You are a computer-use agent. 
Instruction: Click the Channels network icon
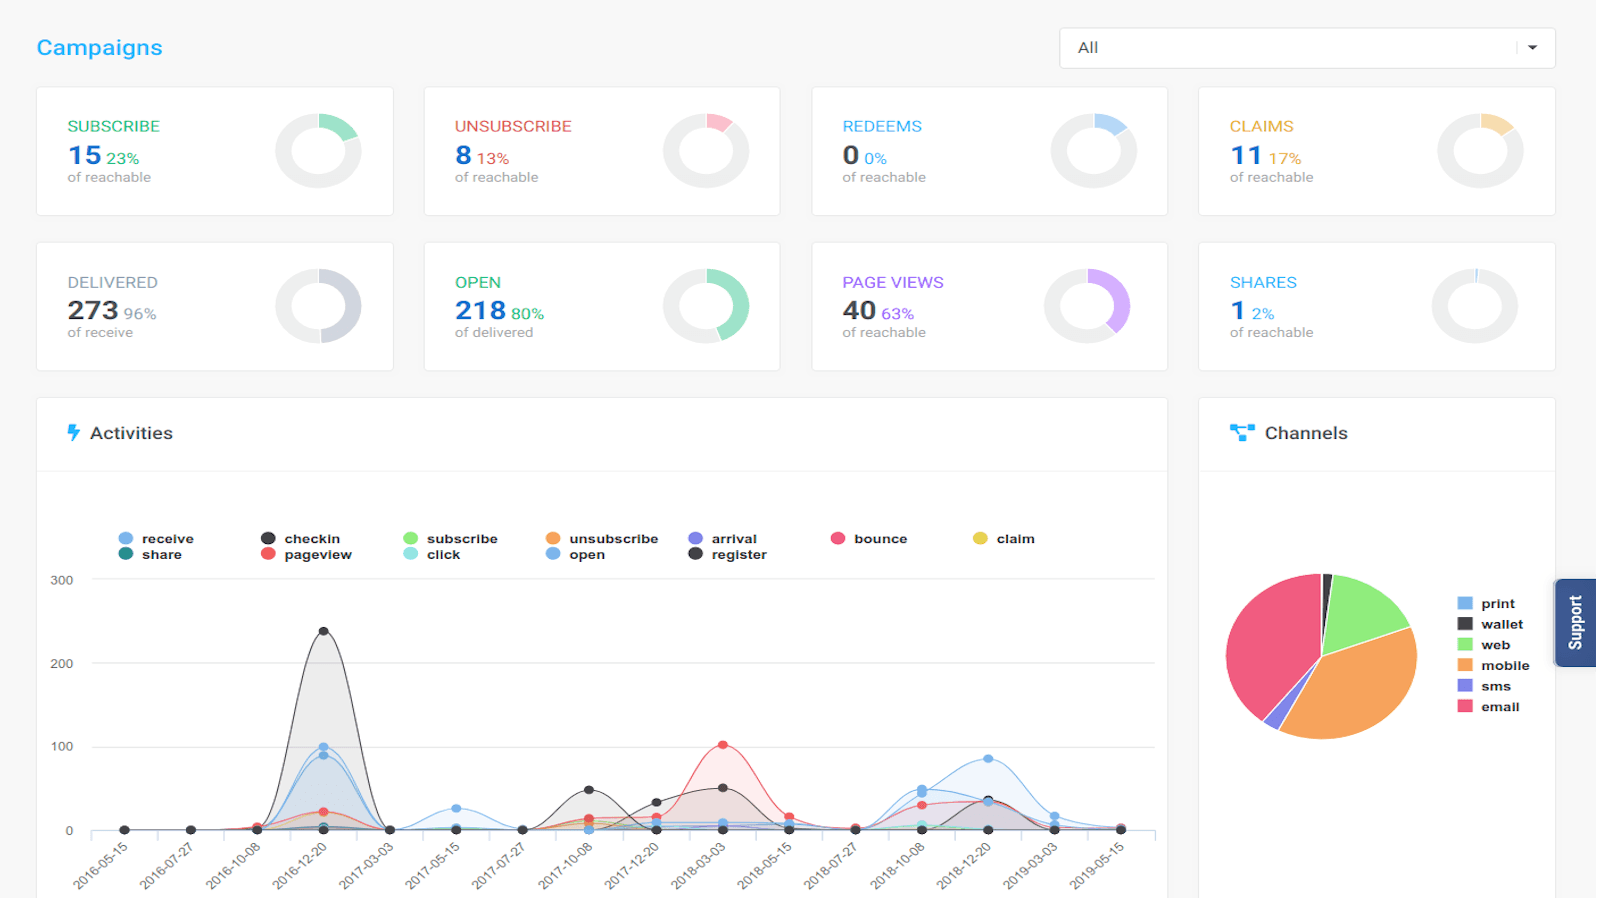[x=1242, y=433]
